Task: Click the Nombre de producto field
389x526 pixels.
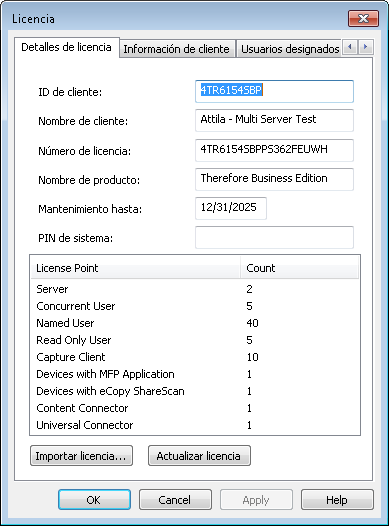Action: point(274,179)
